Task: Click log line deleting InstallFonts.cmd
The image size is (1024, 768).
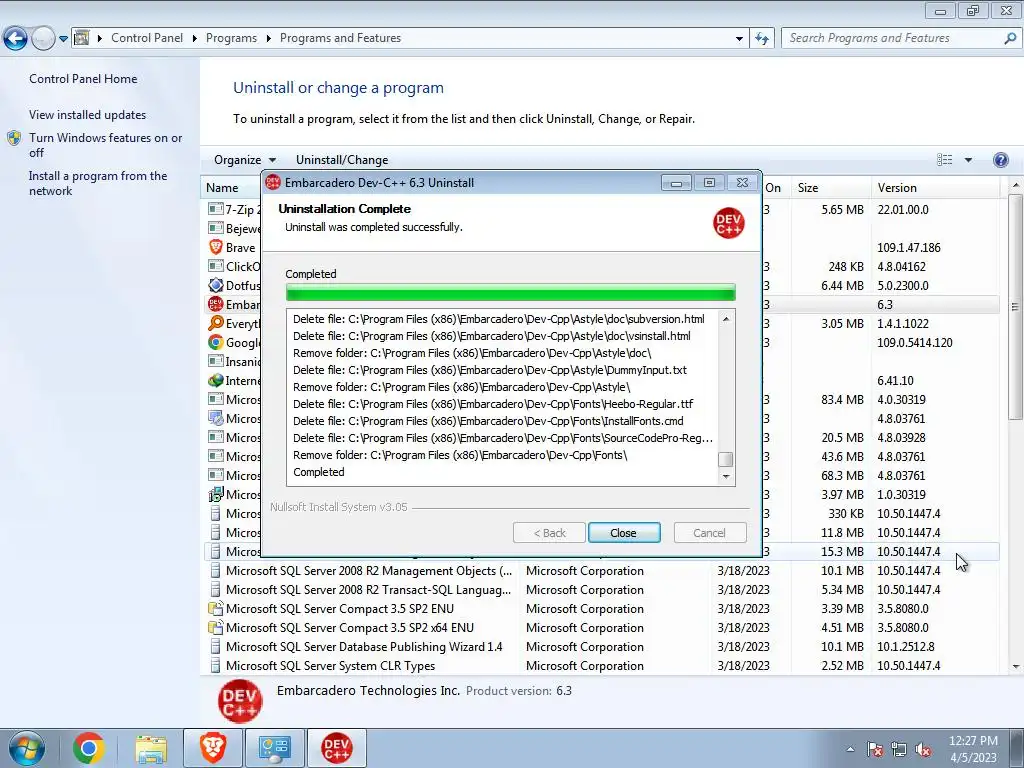Action: tap(488, 421)
